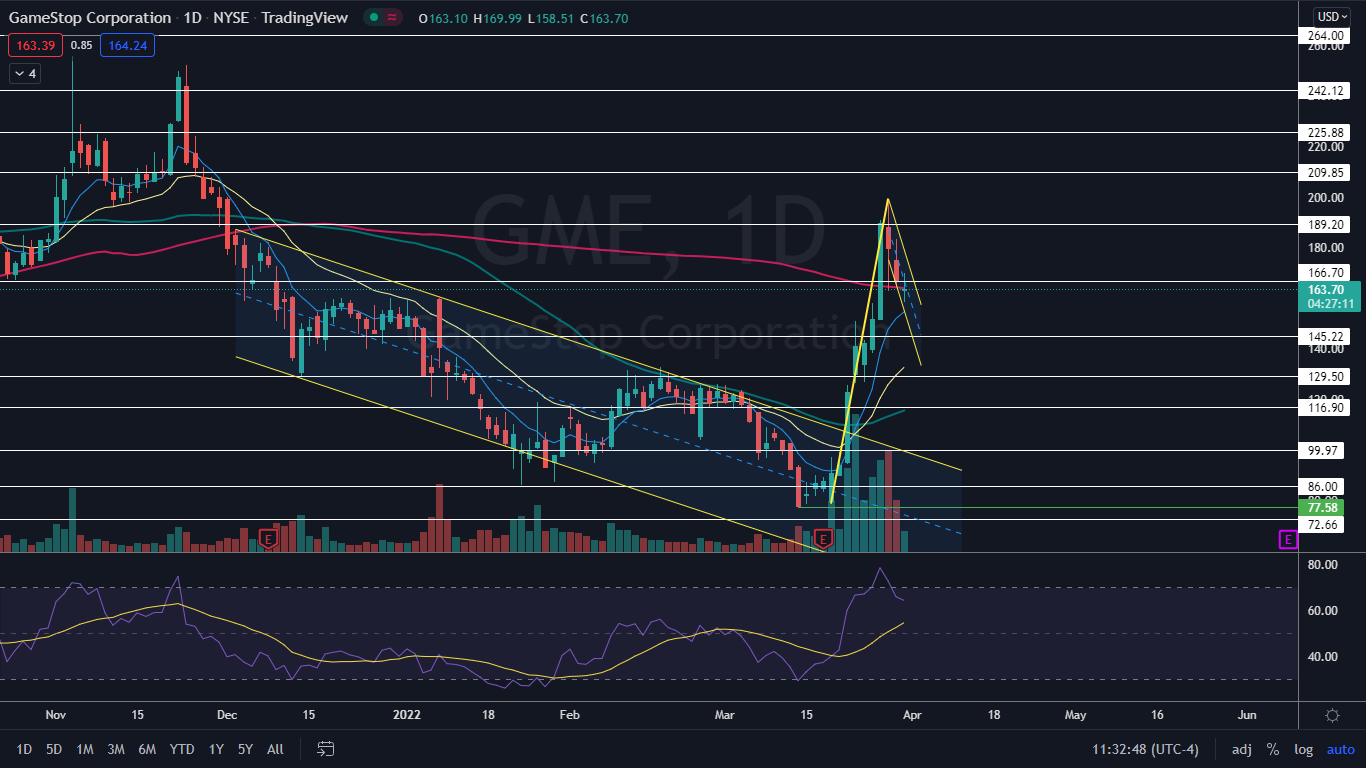1366x768 pixels.
Task: Click the green market open status dot
Action: 372,17
